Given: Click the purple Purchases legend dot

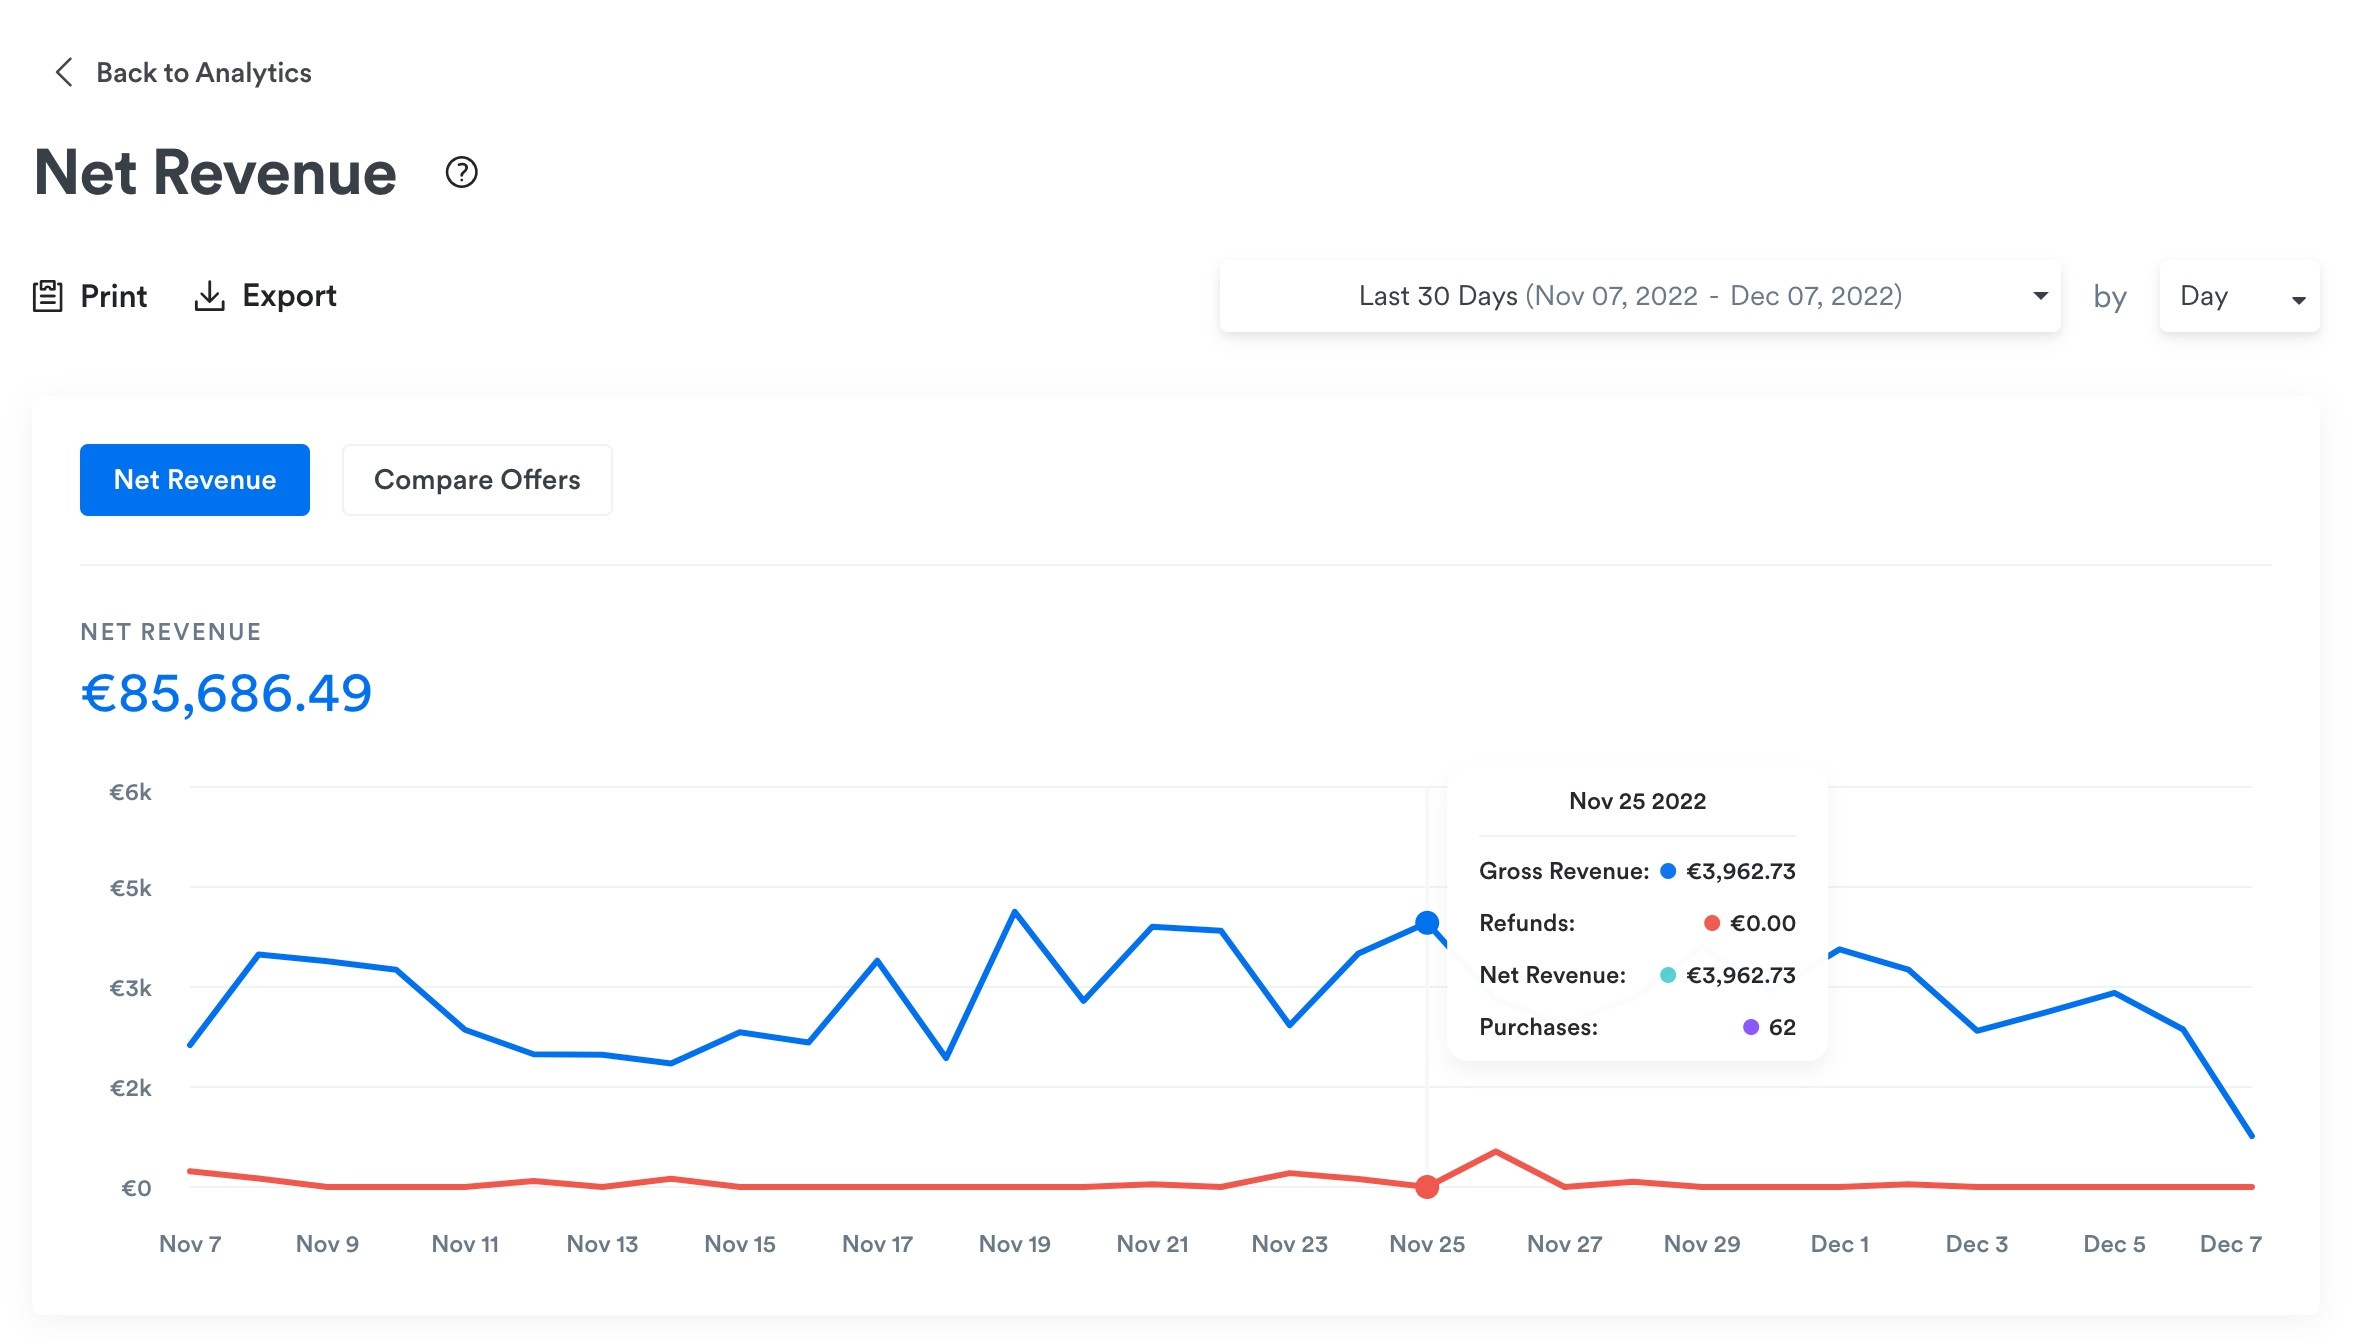Looking at the screenshot, I should click(x=1750, y=1027).
